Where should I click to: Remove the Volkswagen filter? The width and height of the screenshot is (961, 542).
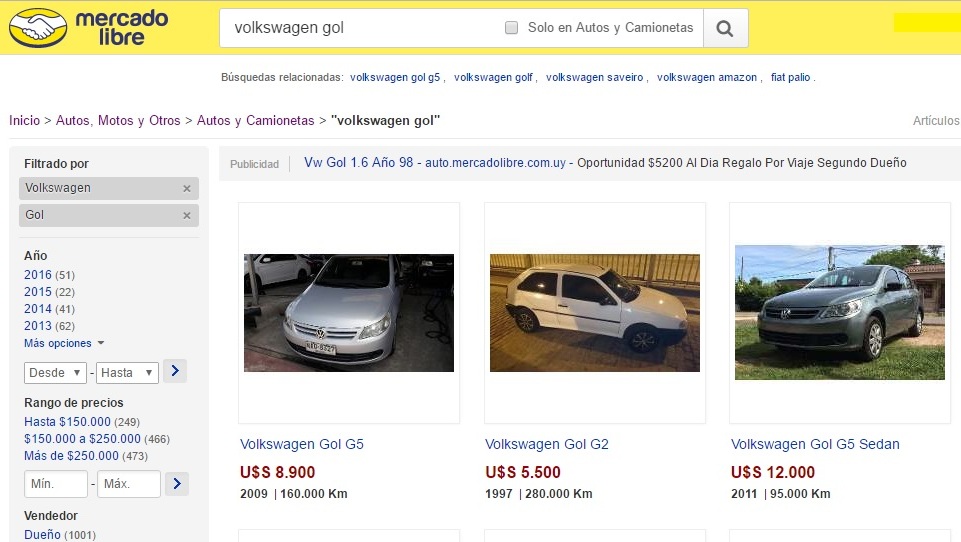click(x=187, y=189)
